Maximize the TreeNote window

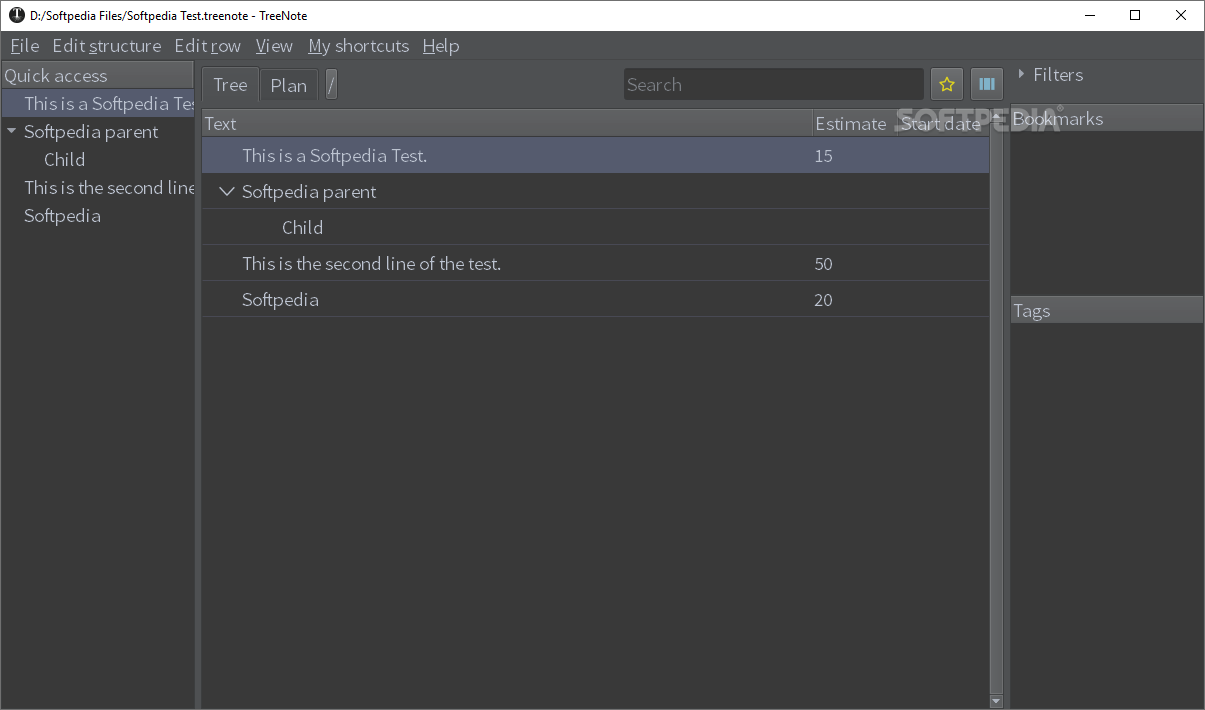[1135, 15]
